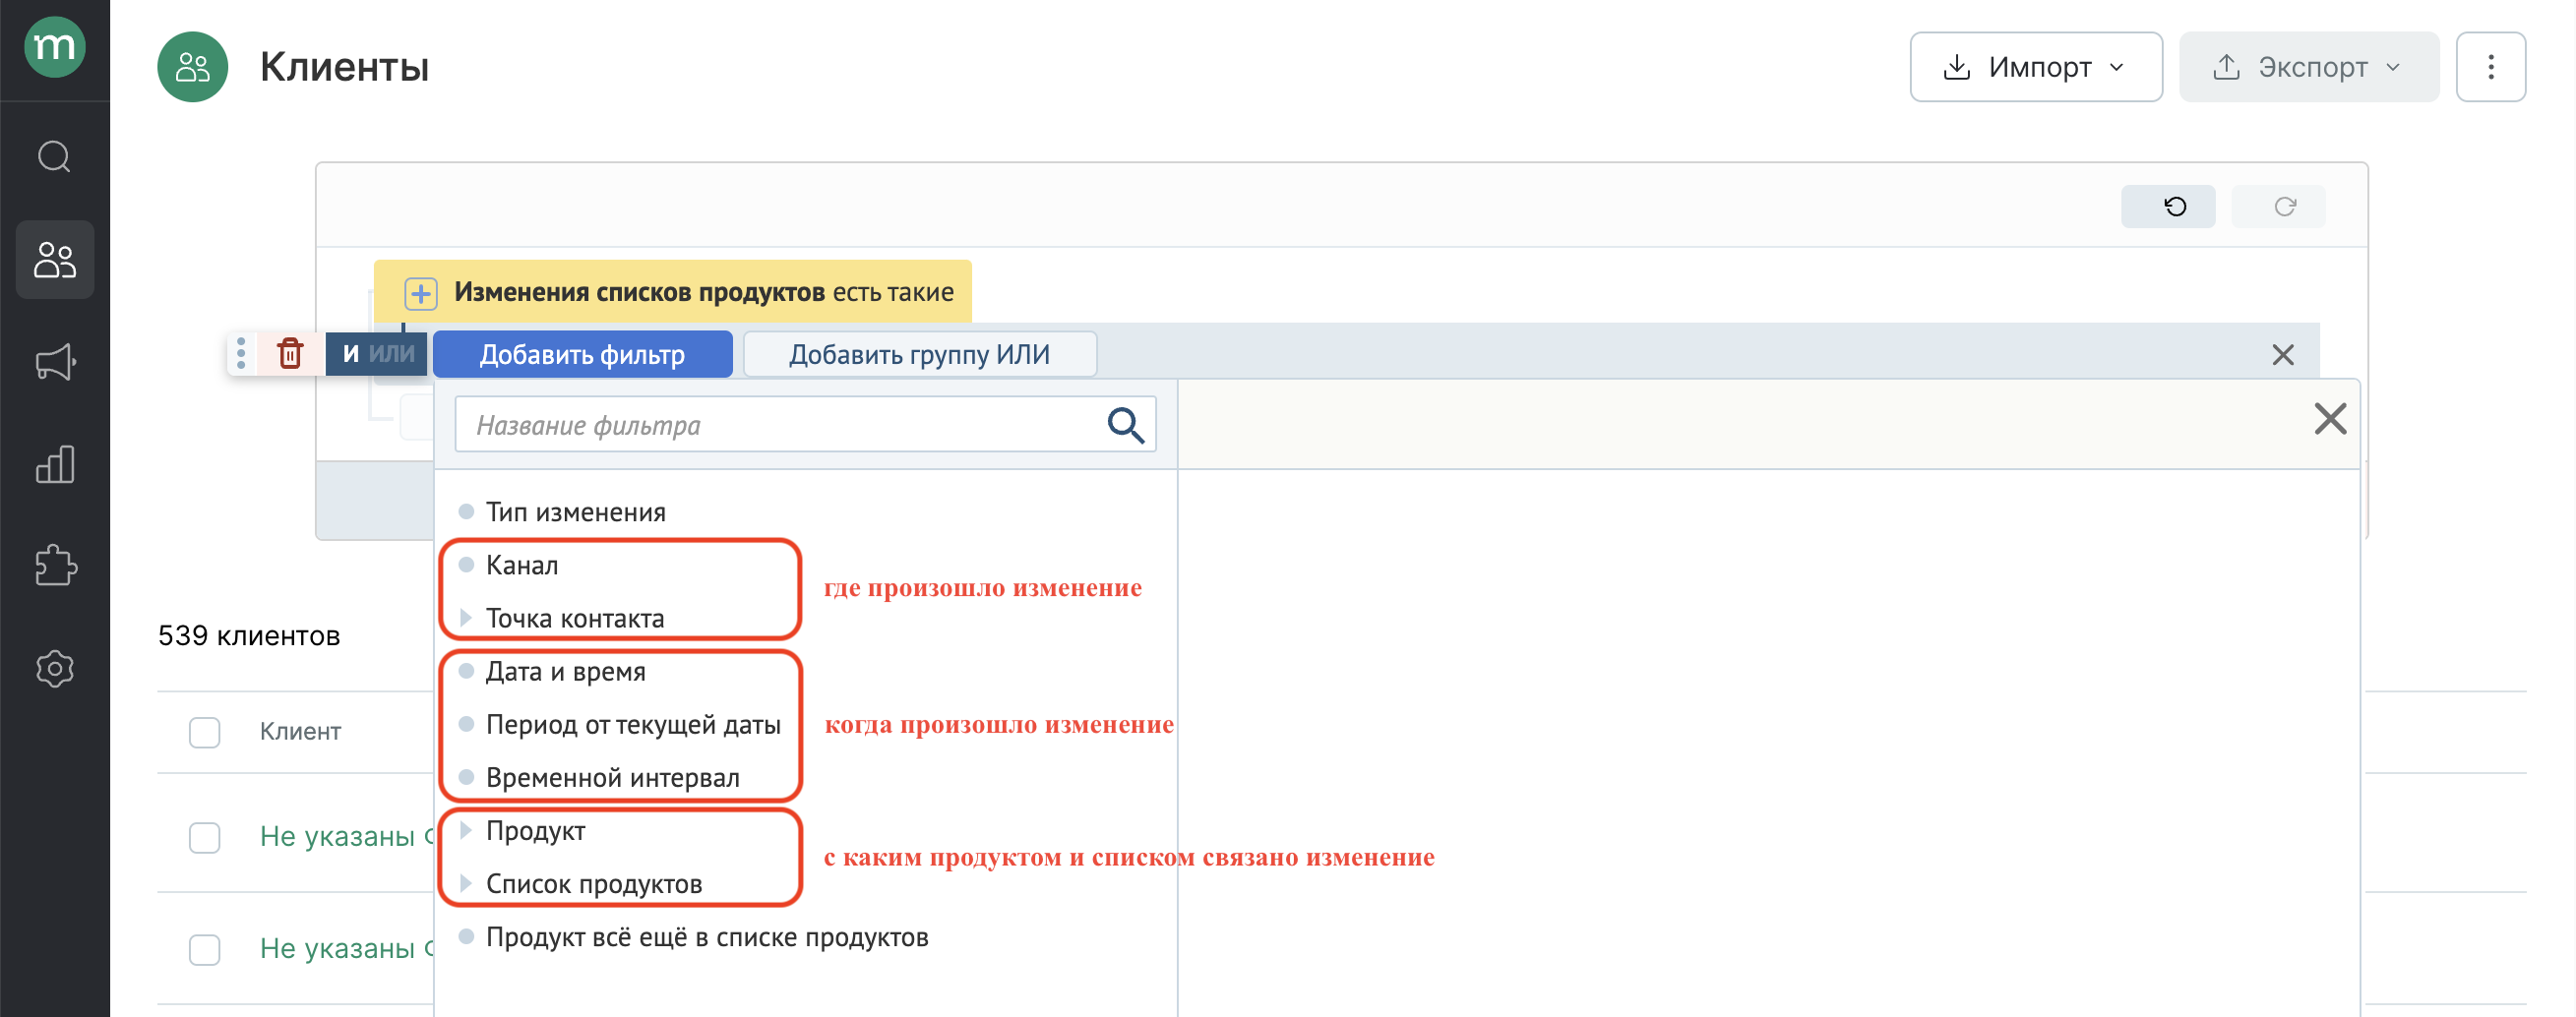Click the 539 клиентов counter

(x=249, y=636)
